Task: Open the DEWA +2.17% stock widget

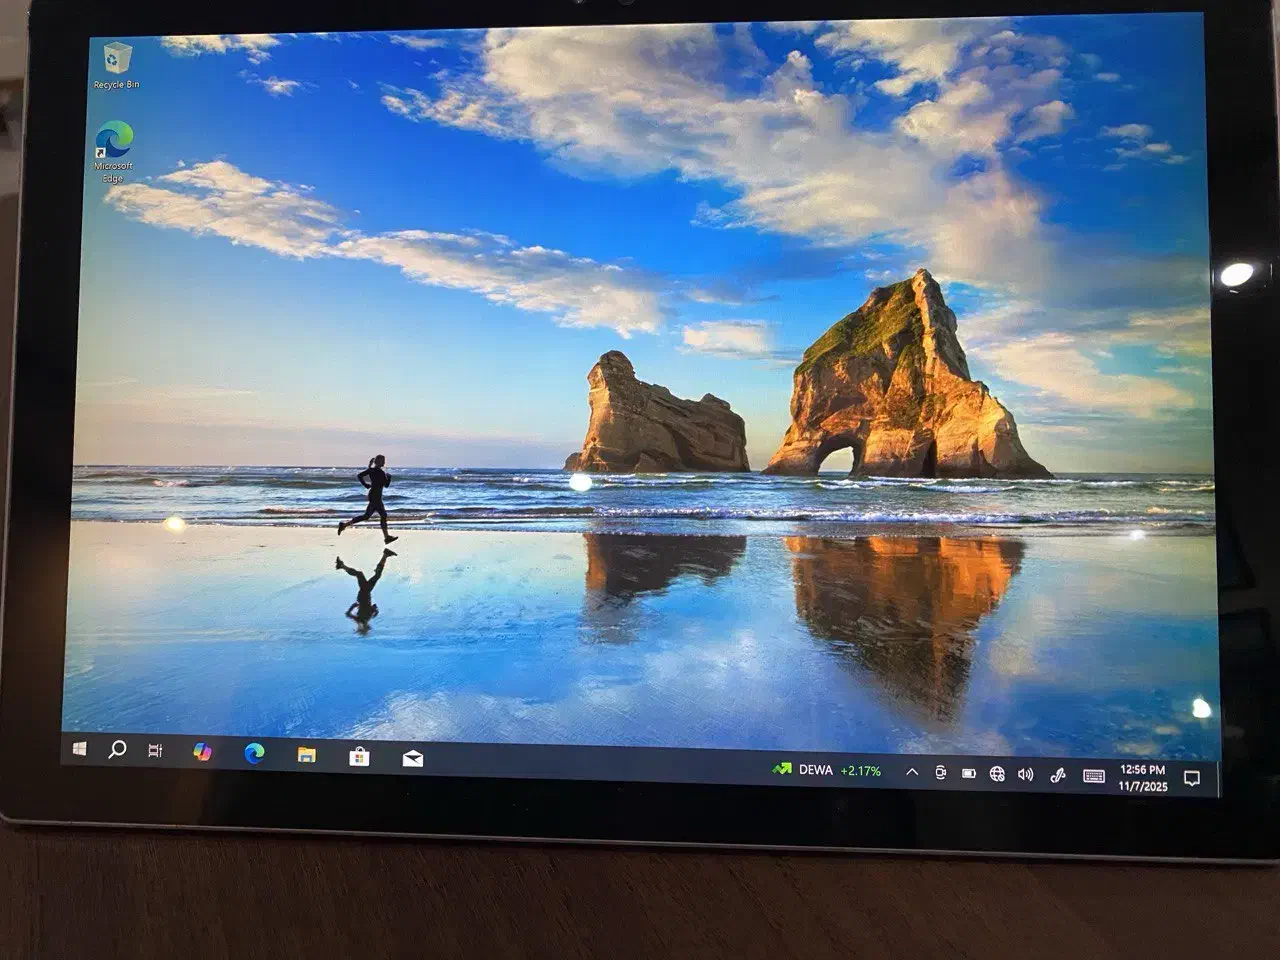Action: coord(826,770)
